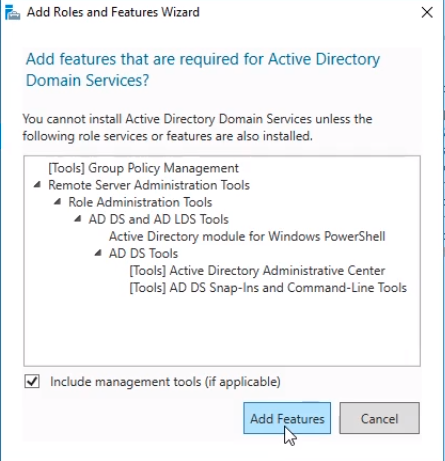445x461 pixels.
Task: Select Remote Server Administration Tools label
Action: [149, 185]
